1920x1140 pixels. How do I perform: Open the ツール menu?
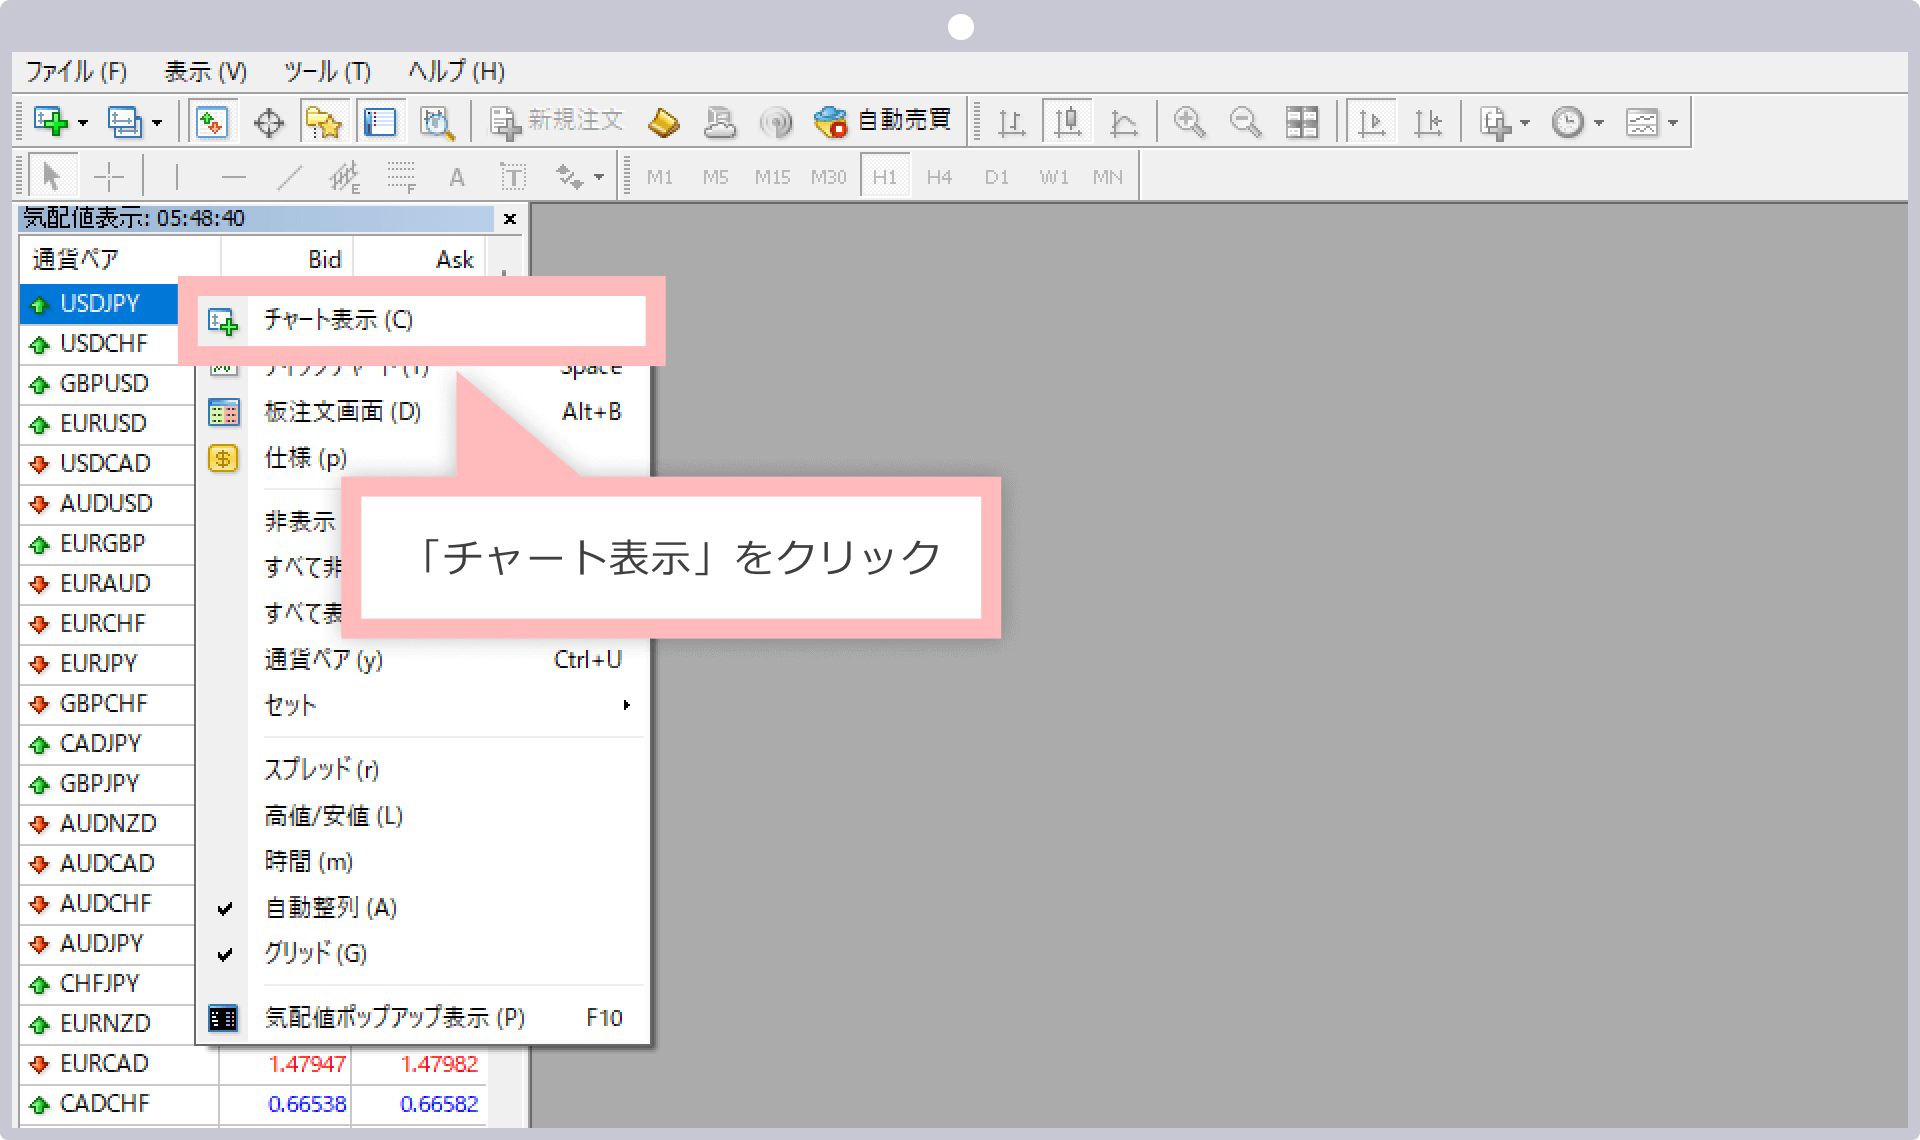click(x=327, y=71)
